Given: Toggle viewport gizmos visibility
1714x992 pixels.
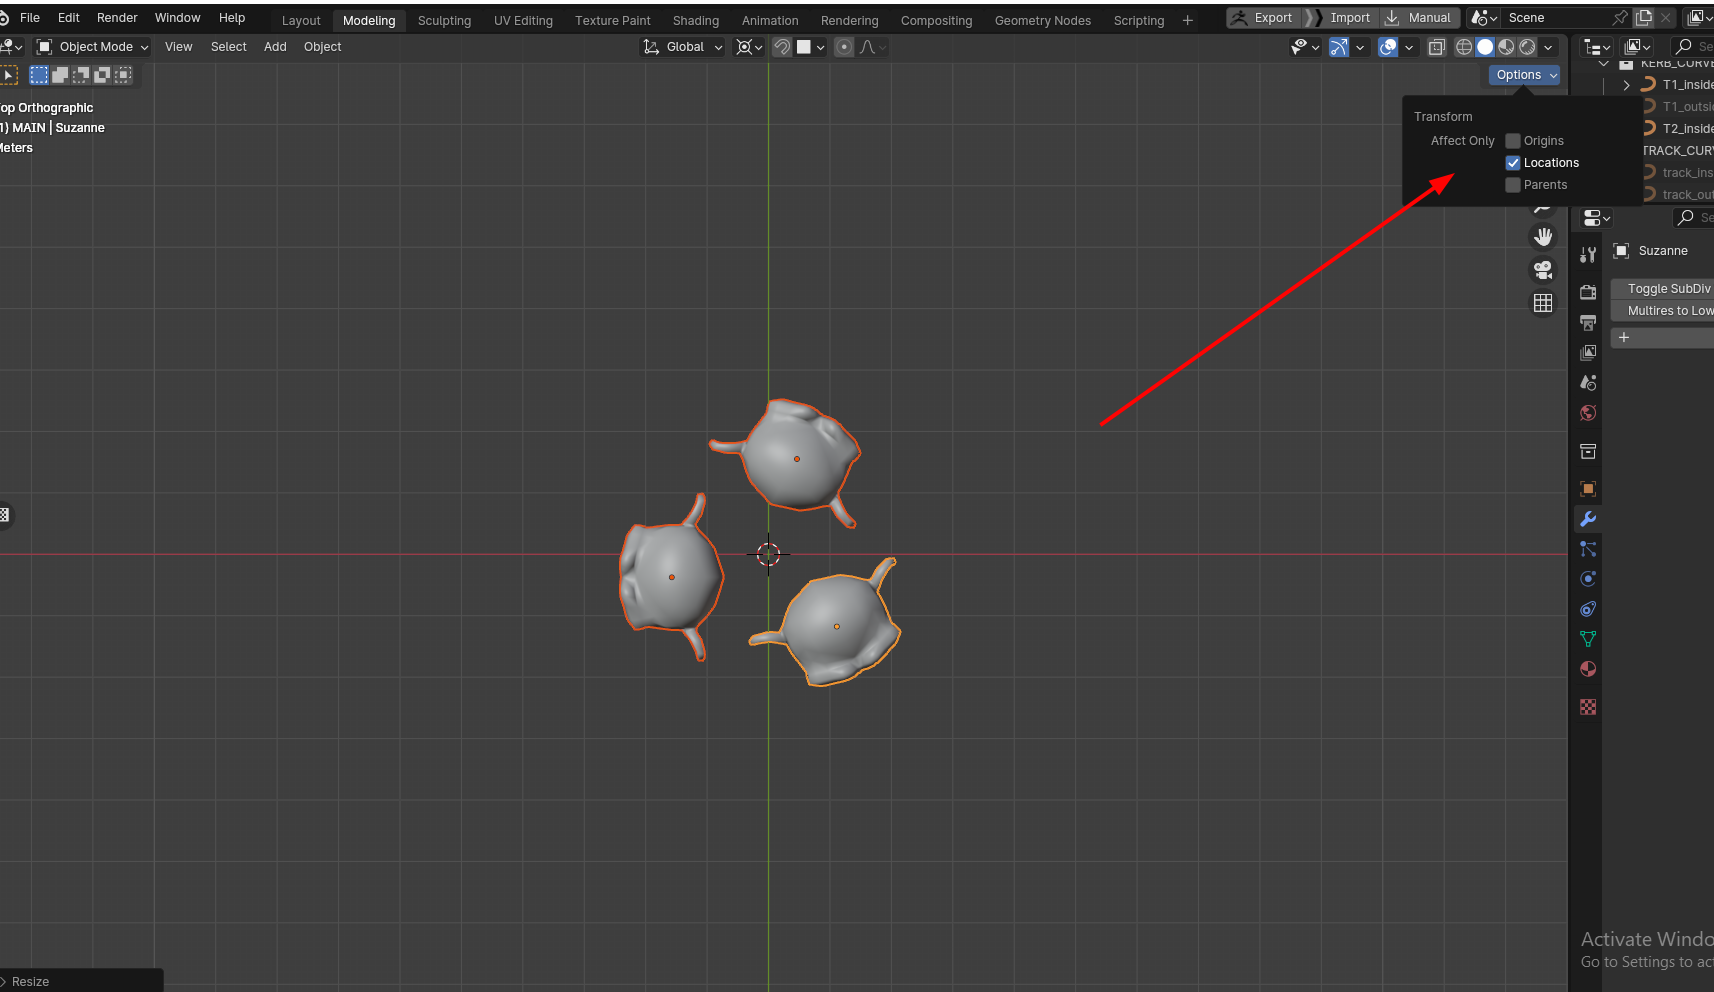Looking at the screenshot, I should (x=1339, y=47).
